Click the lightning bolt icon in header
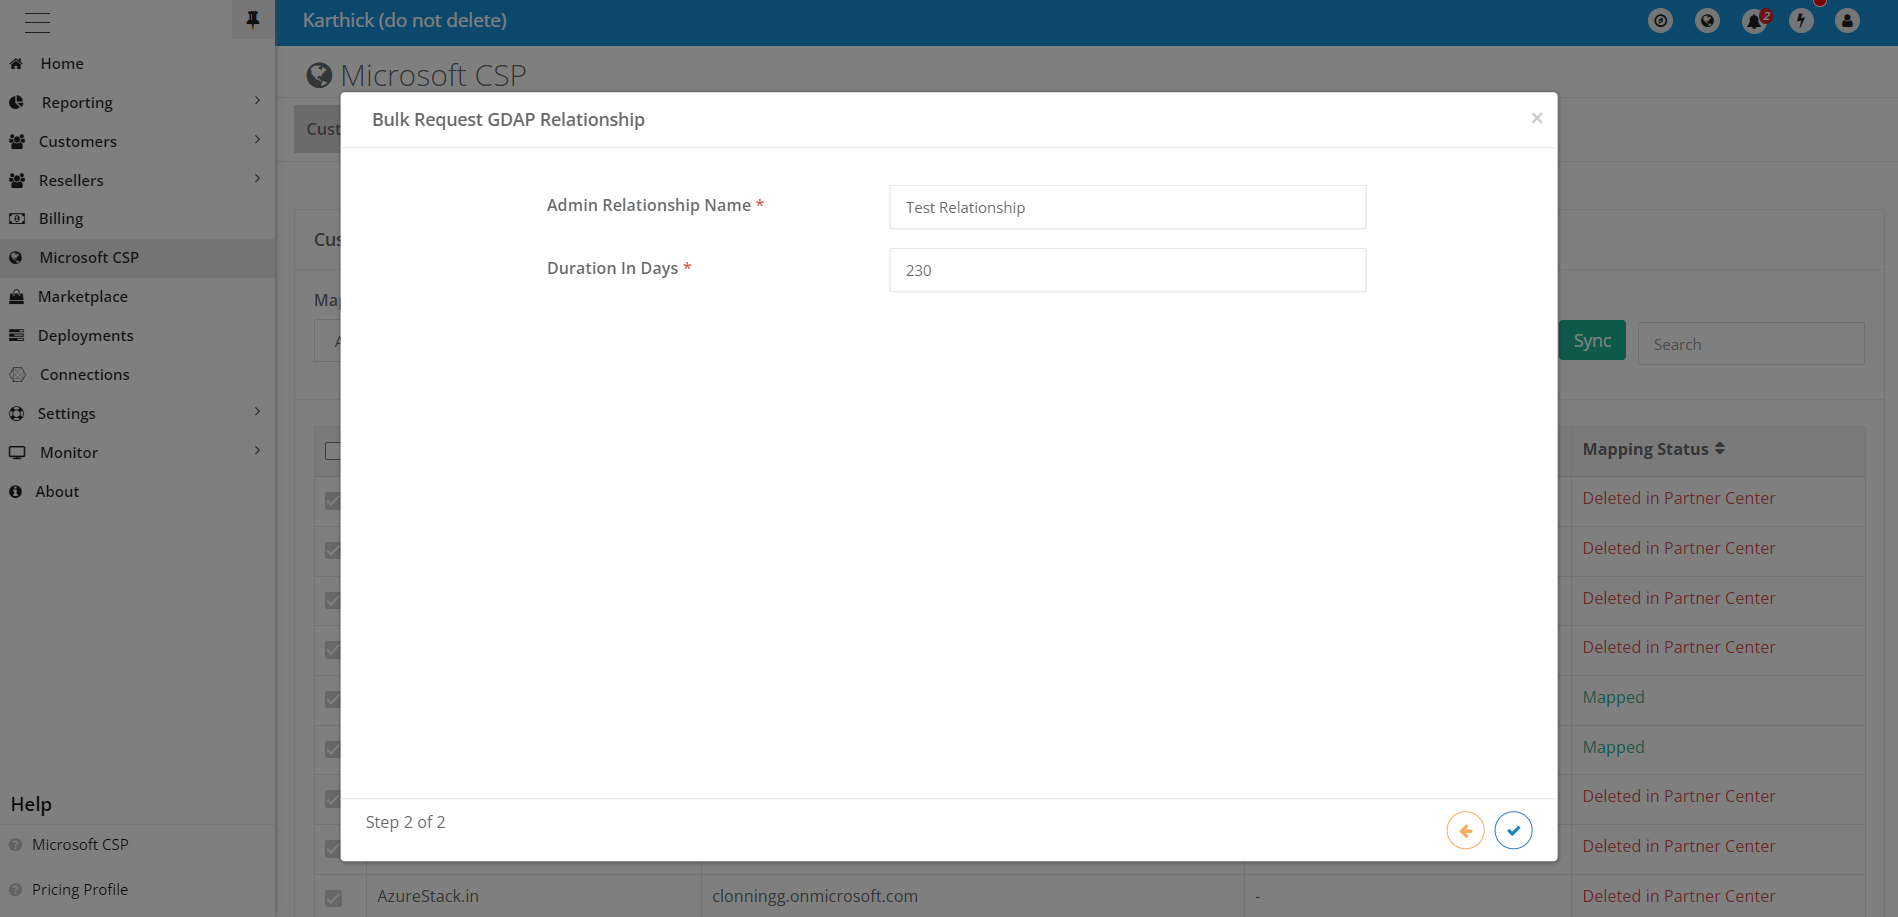This screenshot has width=1898, height=917. [x=1801, y=21]
